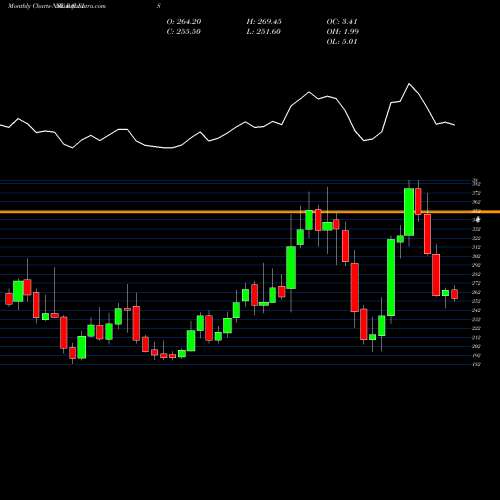Click the tallest green candle at the chart peak
The image size is (500, 500).
[409, 212]
